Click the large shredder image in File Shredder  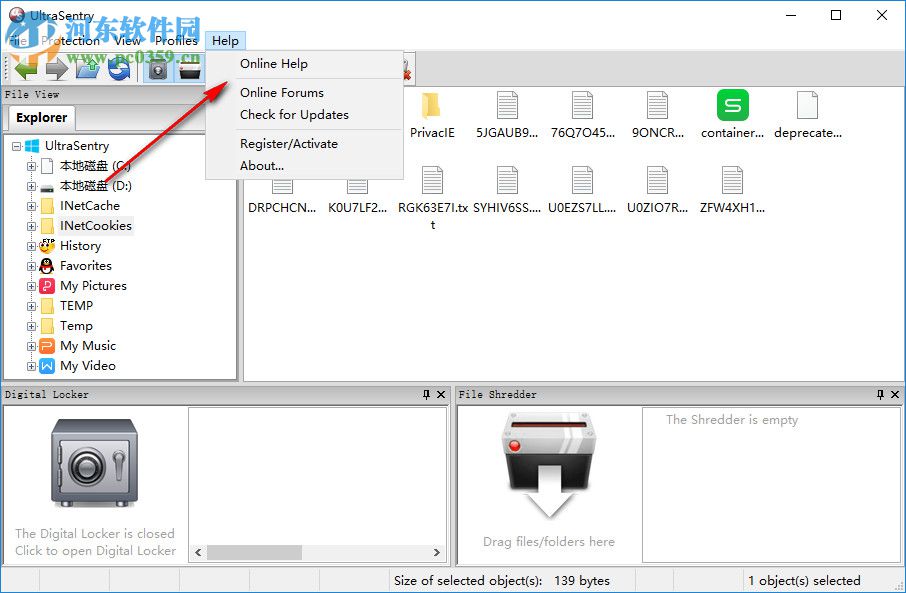point(549,464)
